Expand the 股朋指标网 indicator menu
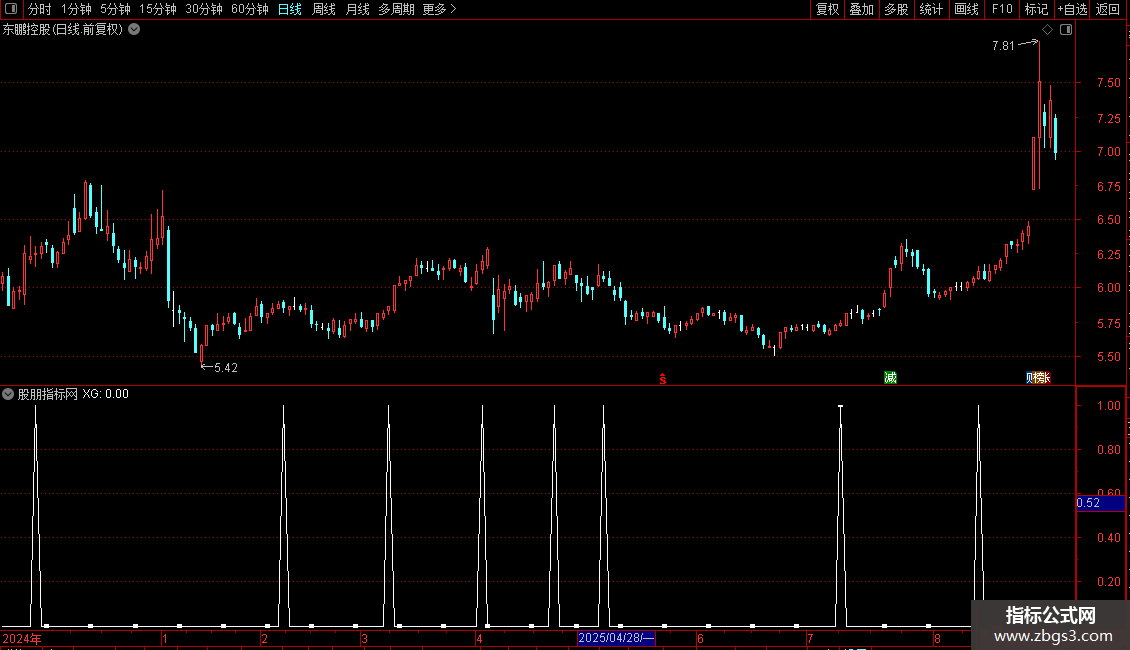Viewport: 1130px width, 650px height. tap(8, 394)
